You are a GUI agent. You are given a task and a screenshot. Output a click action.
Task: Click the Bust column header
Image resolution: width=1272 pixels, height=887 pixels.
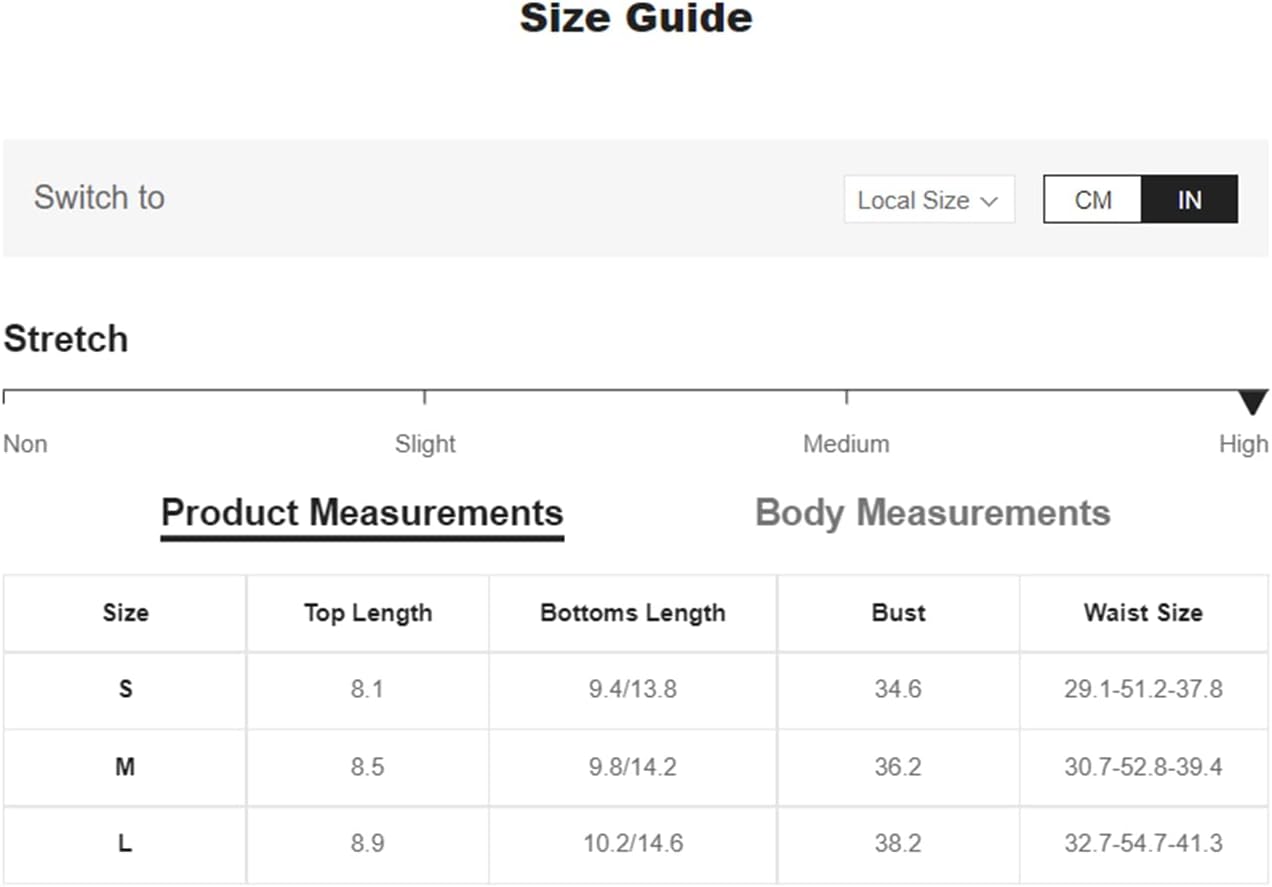898,613
